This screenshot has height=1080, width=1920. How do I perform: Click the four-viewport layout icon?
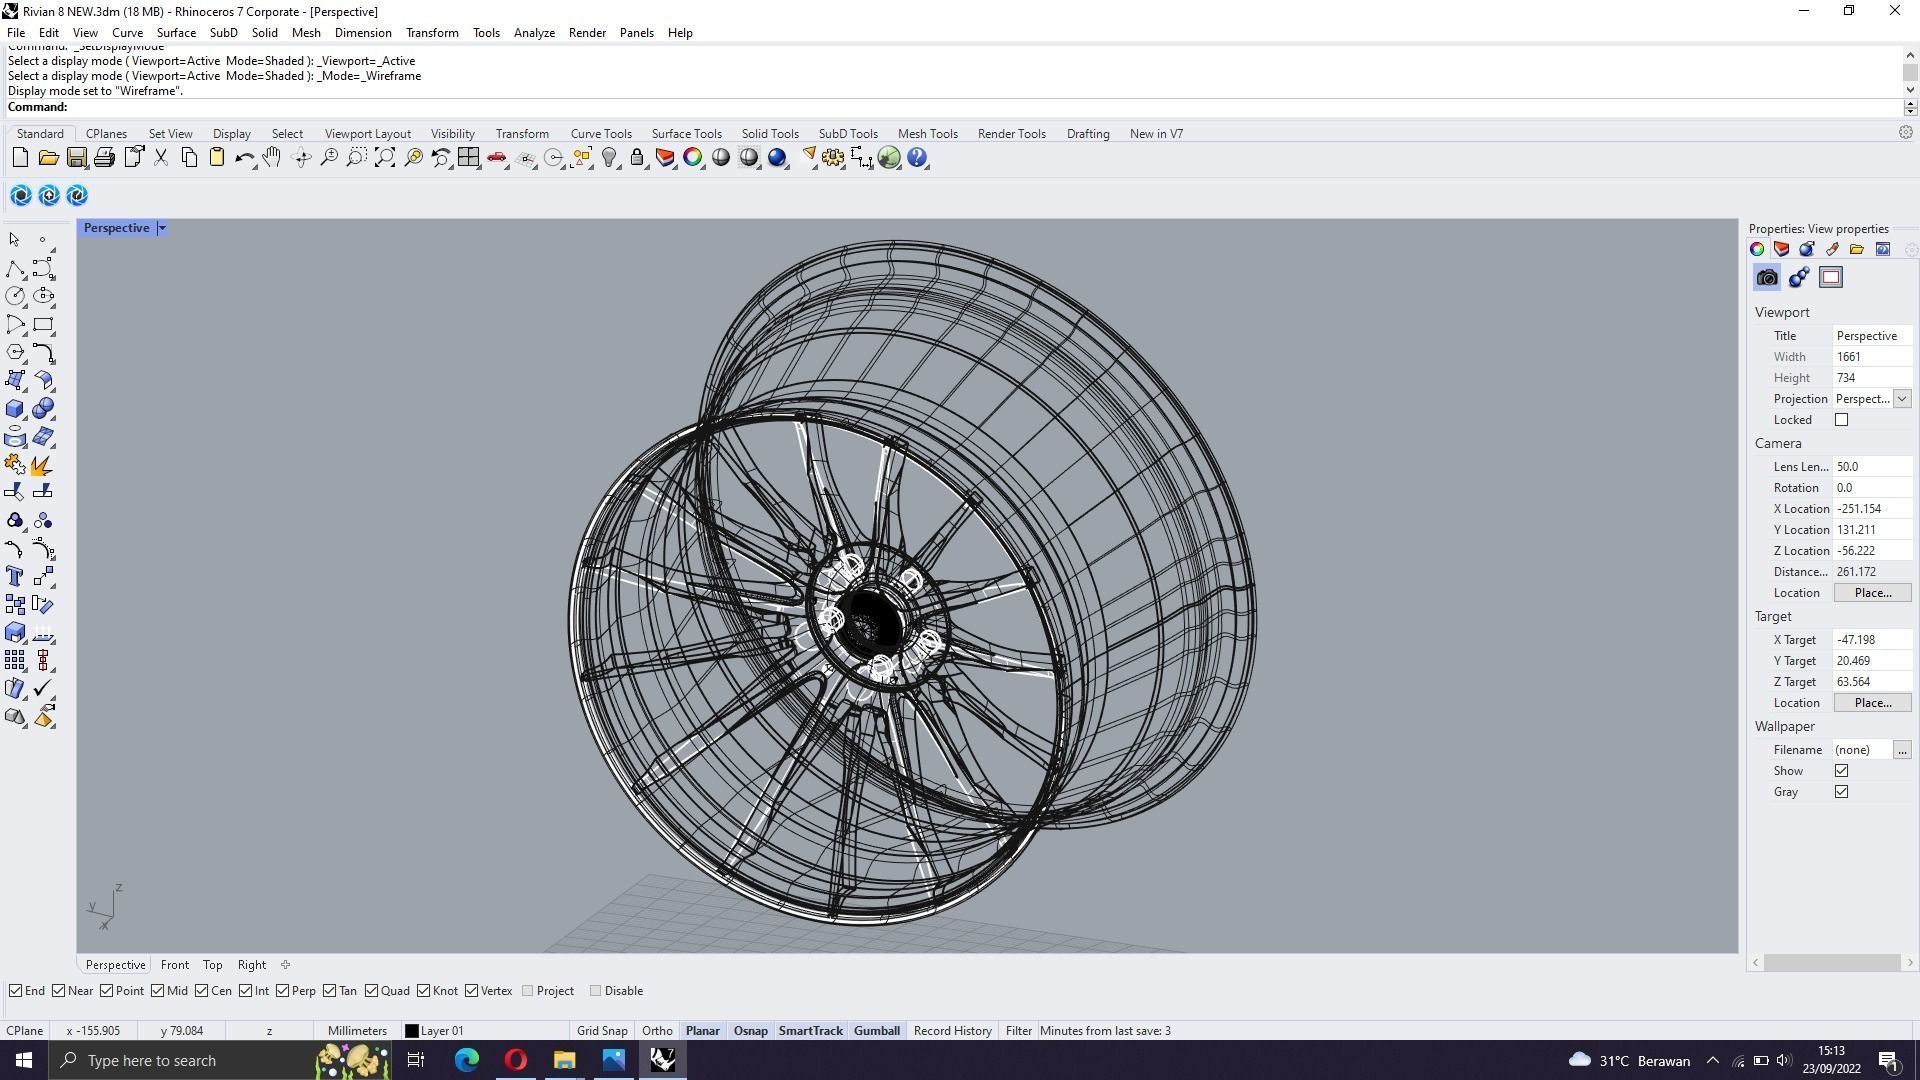pyautogui.click(x=468, y=158)
